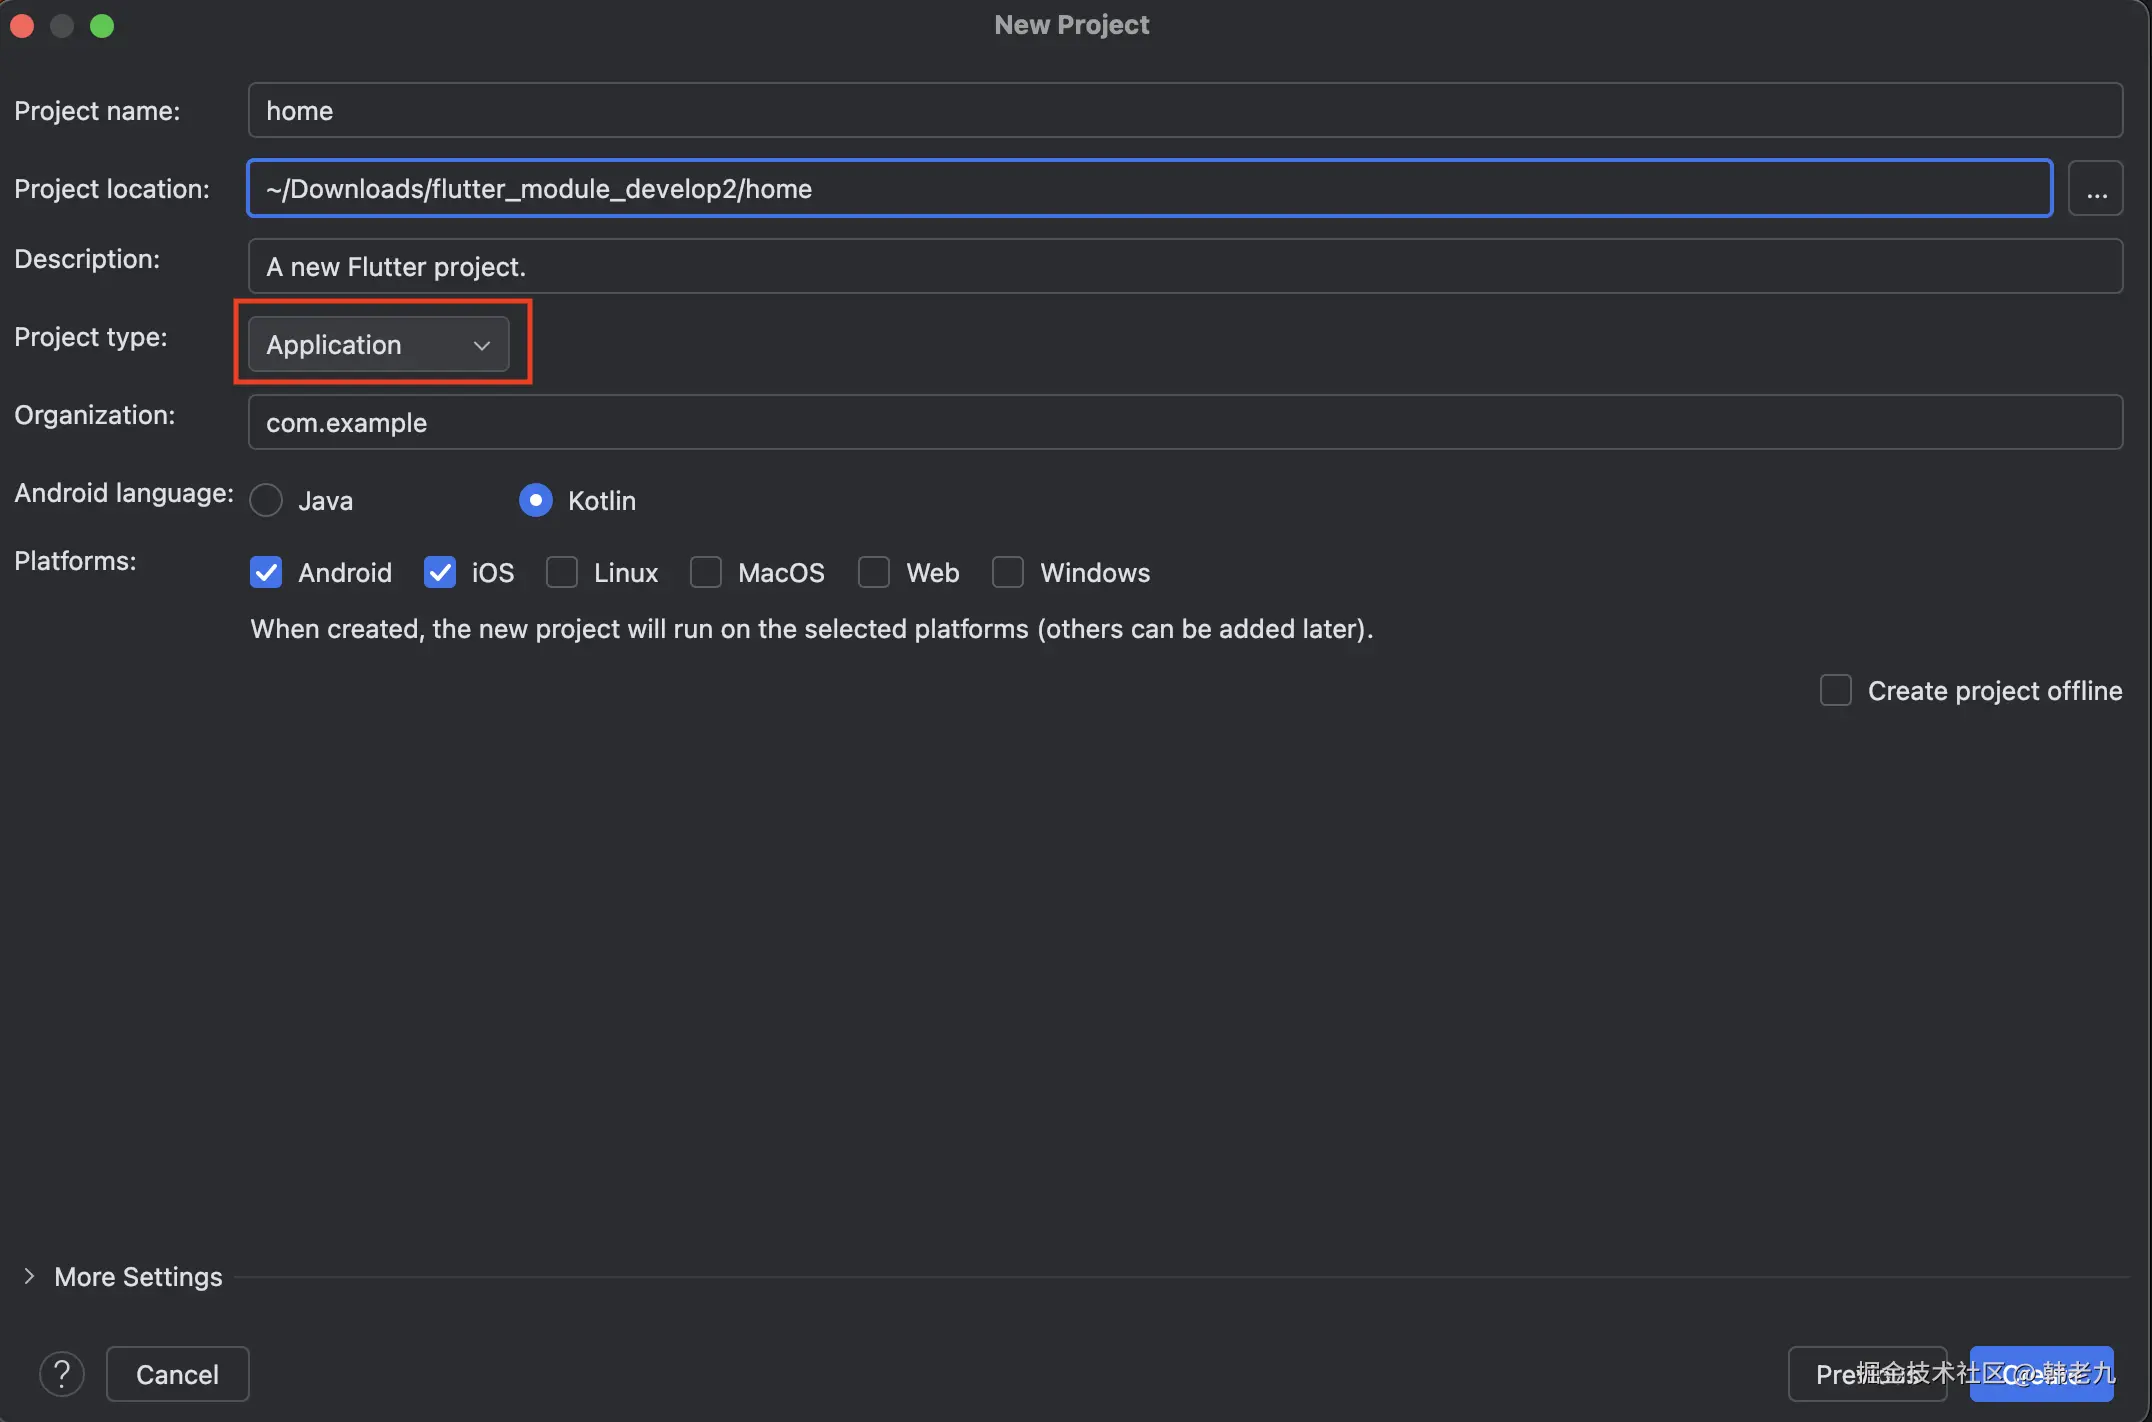Uncheck the iOS platform checkbox

[440, 572]
